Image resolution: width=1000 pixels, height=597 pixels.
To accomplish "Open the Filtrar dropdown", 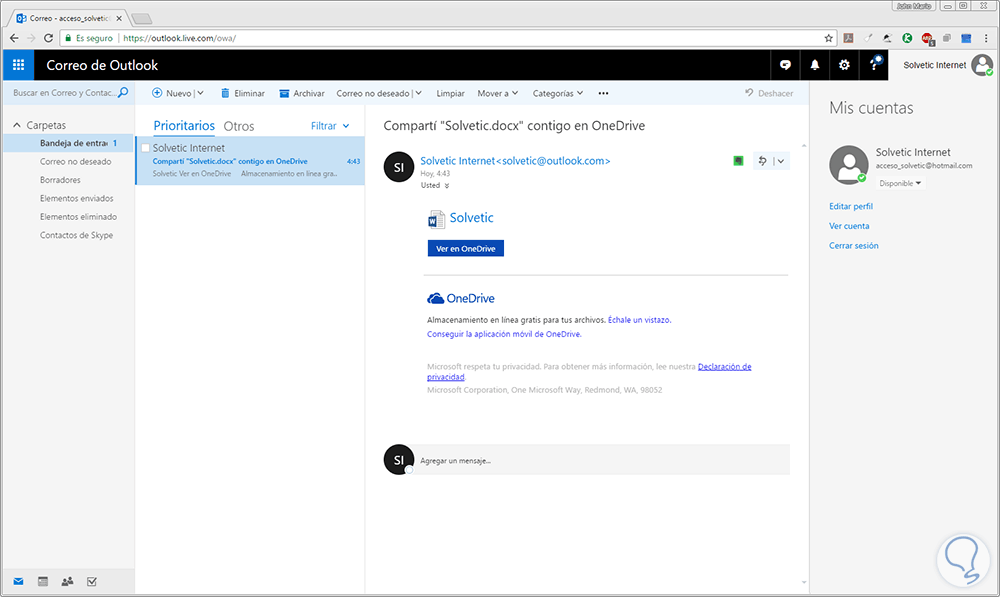I will pyautogui.click(x=330, y=126).
